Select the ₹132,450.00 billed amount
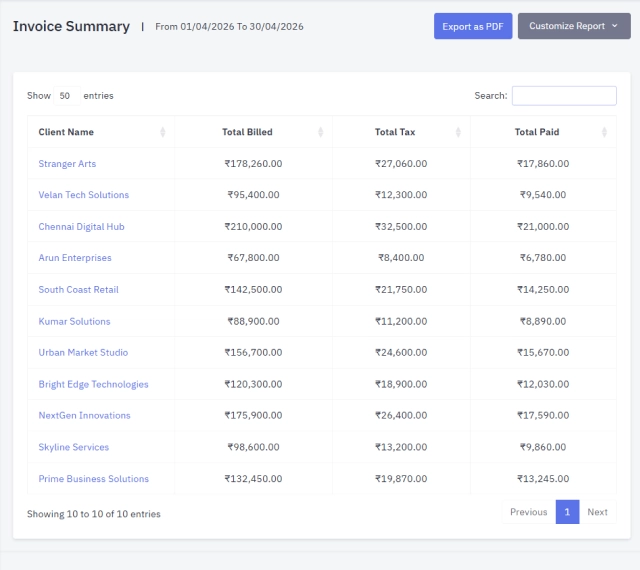 [x=253, y=479]
